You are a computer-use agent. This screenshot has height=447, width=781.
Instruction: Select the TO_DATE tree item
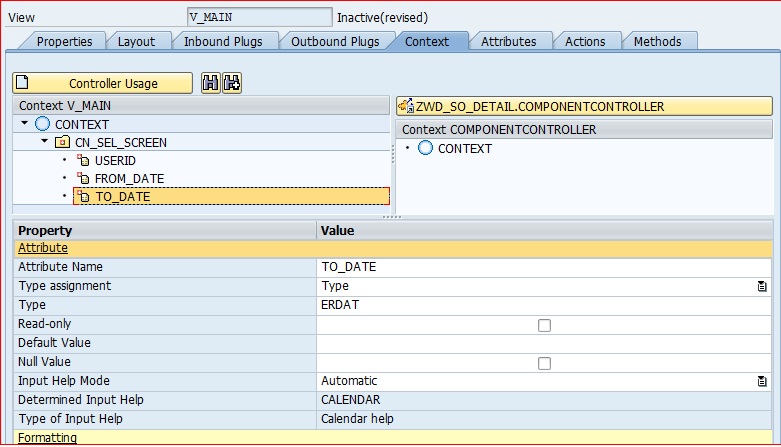click(x=232, y=196)
